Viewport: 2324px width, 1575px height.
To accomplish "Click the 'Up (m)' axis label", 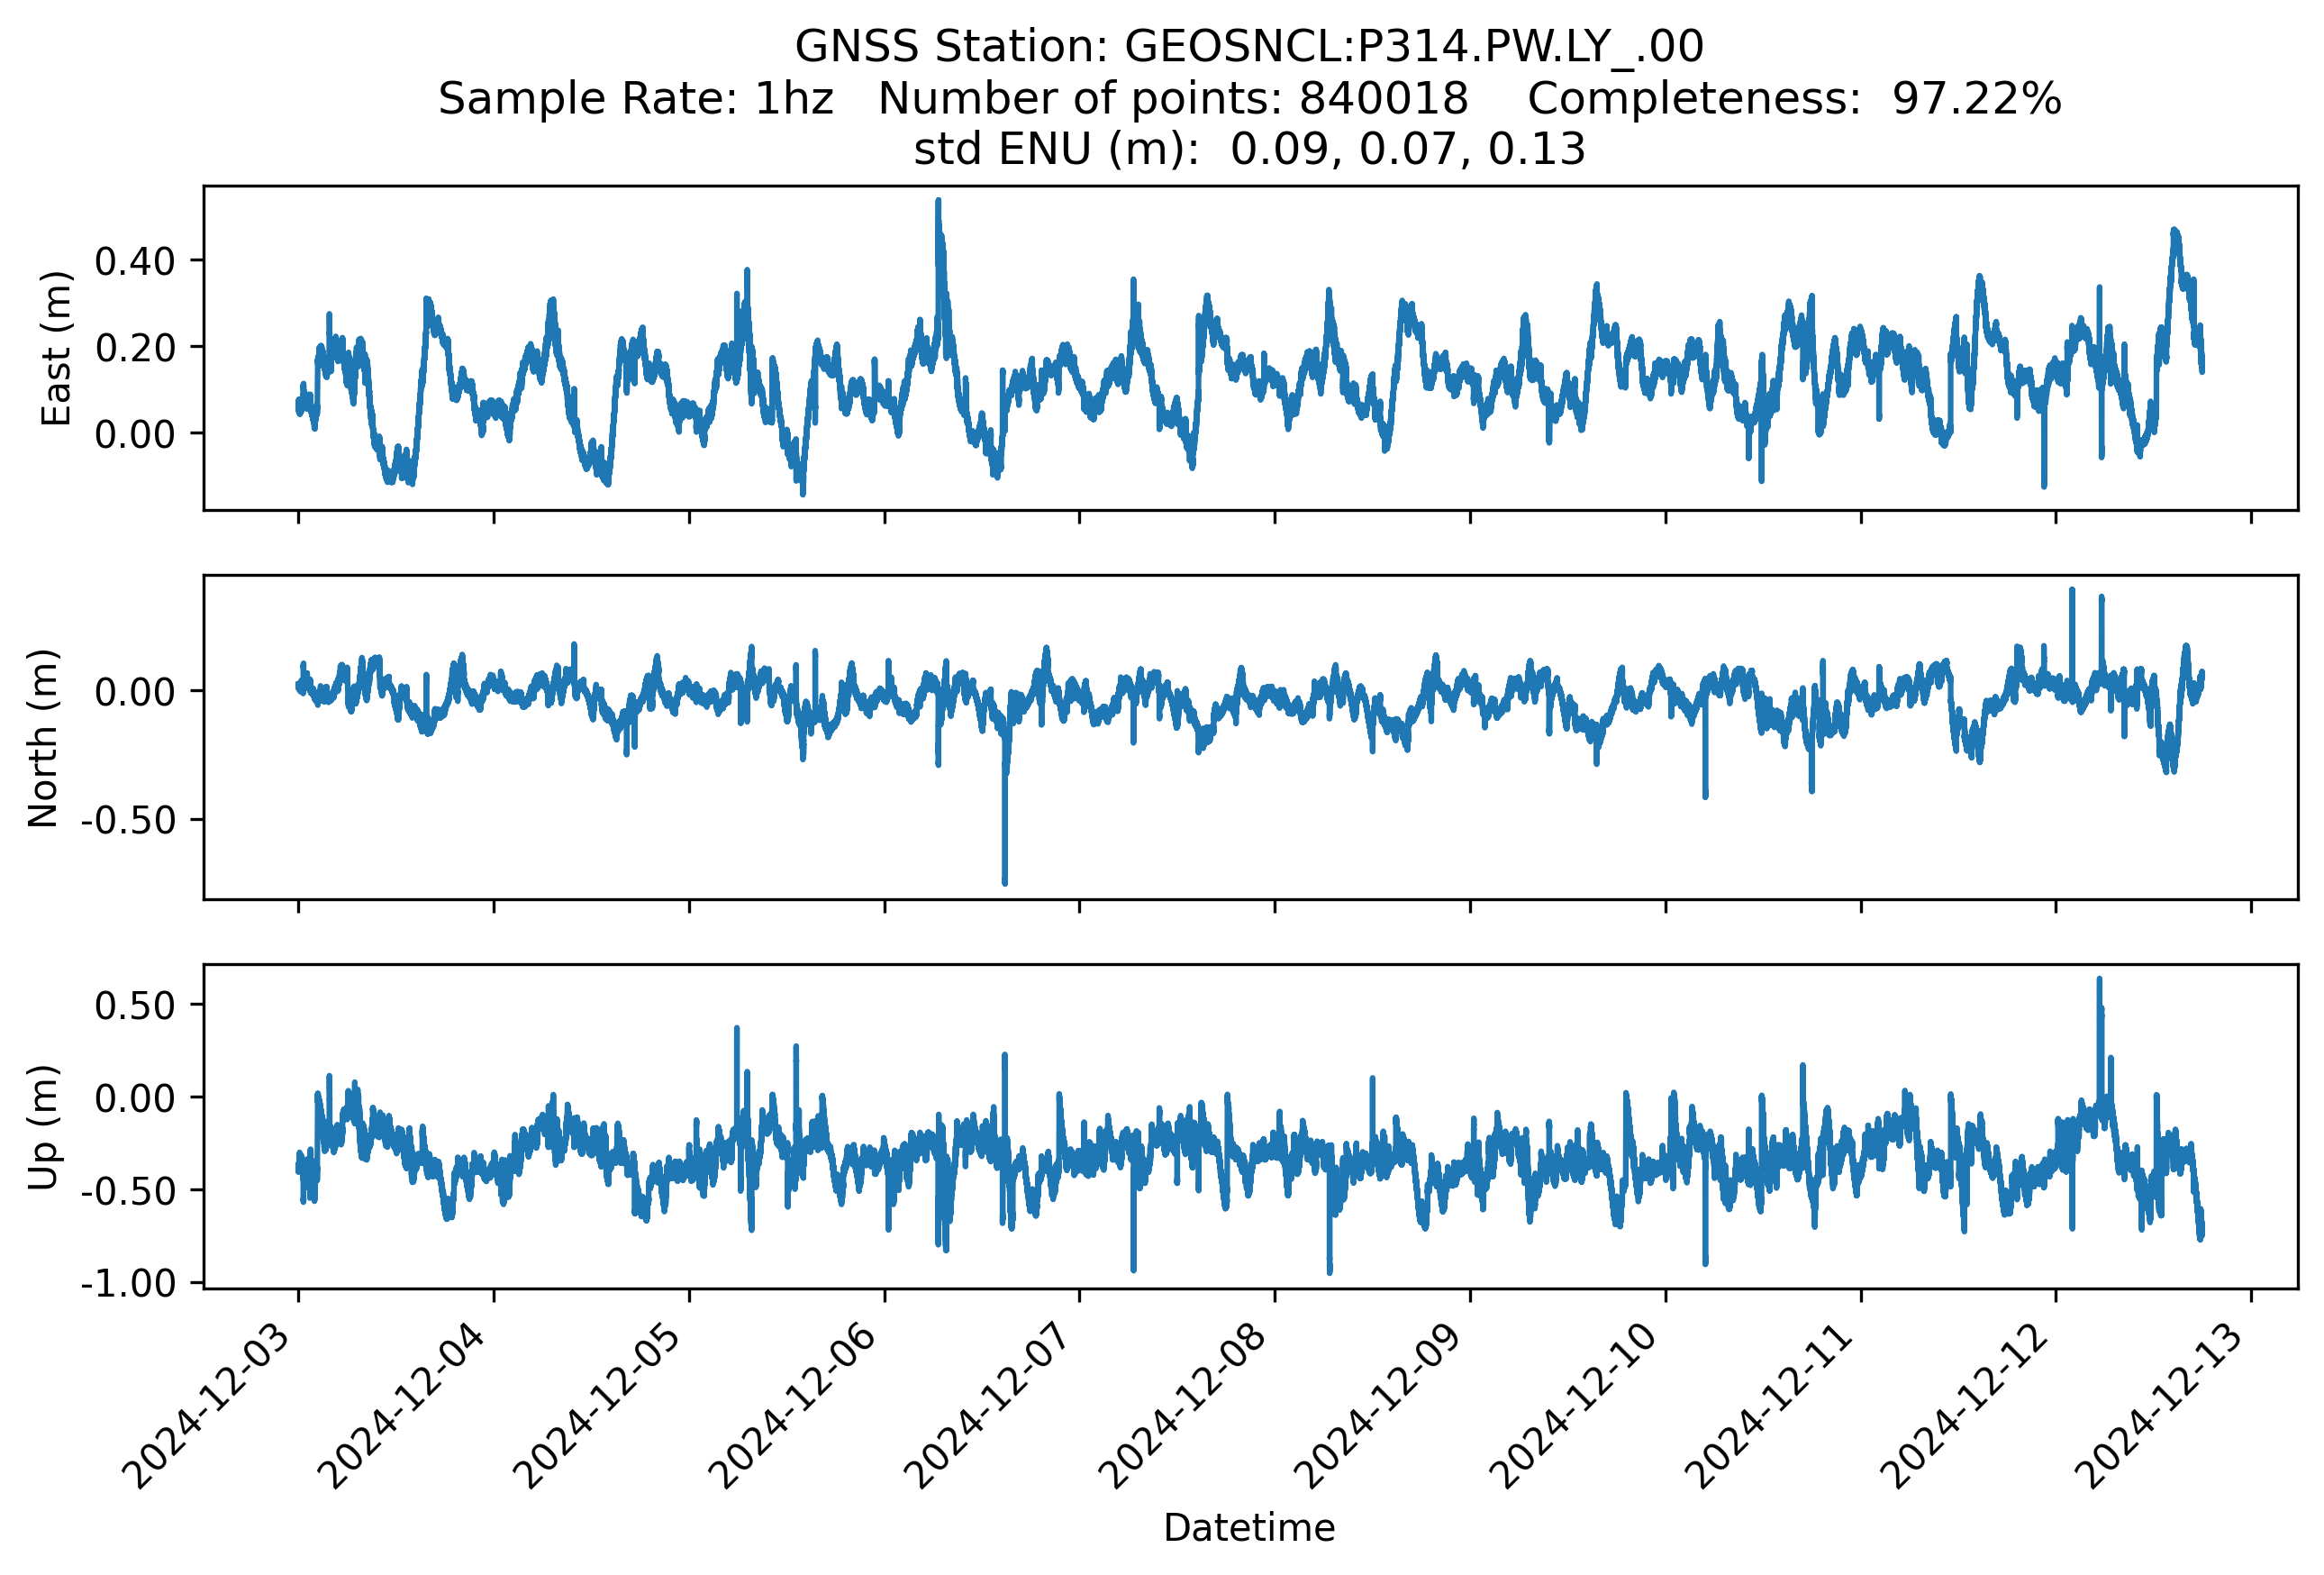I will point(44,1127).
